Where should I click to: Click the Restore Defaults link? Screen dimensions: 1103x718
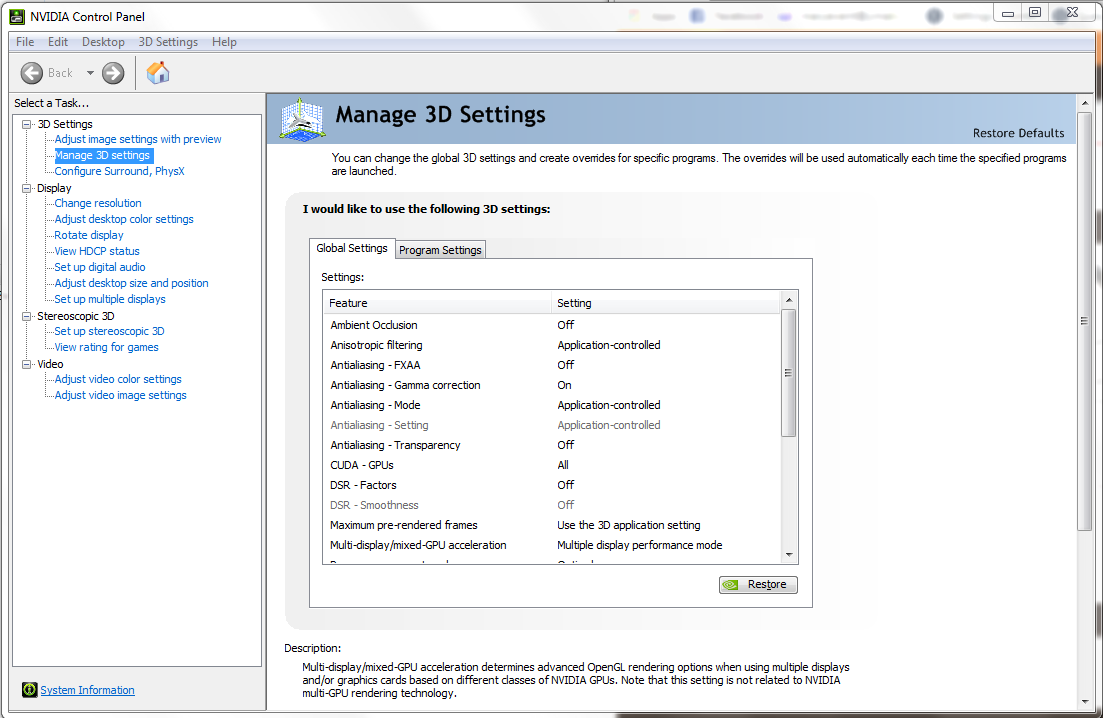coord(1018,133)
